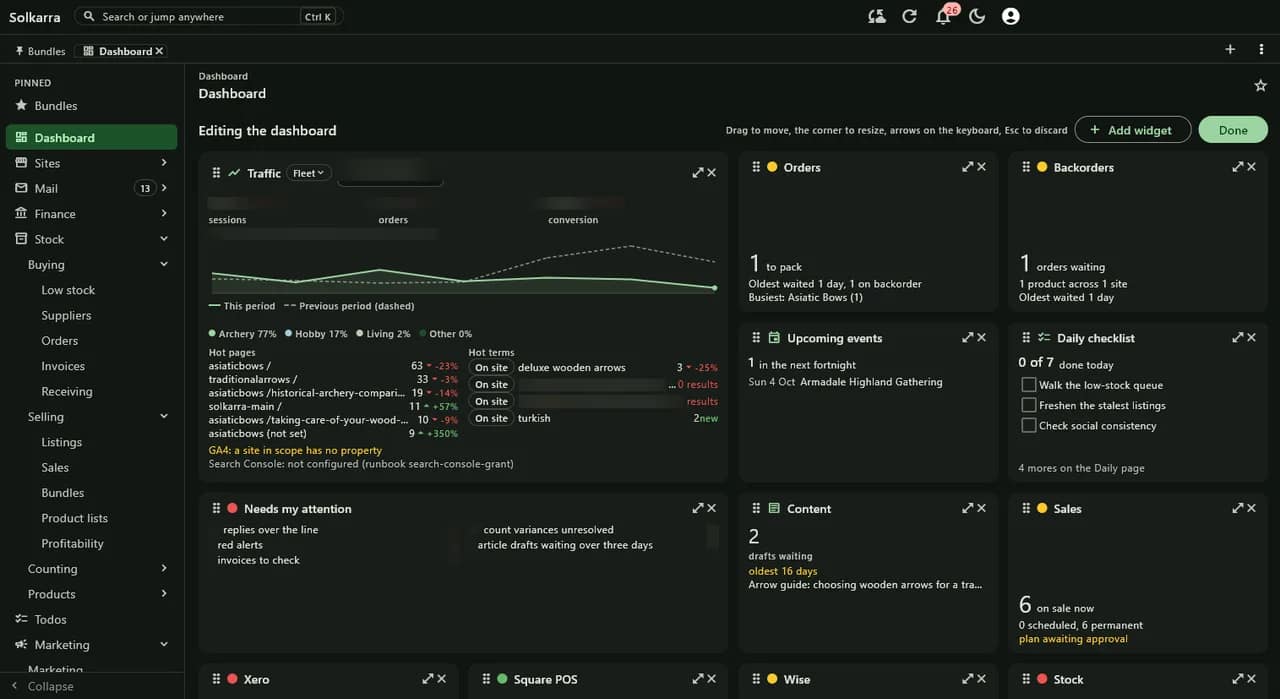Click the Archery 77% legend dot
This screenshot has width=1280, height=699.
click(x=212, y=334)
